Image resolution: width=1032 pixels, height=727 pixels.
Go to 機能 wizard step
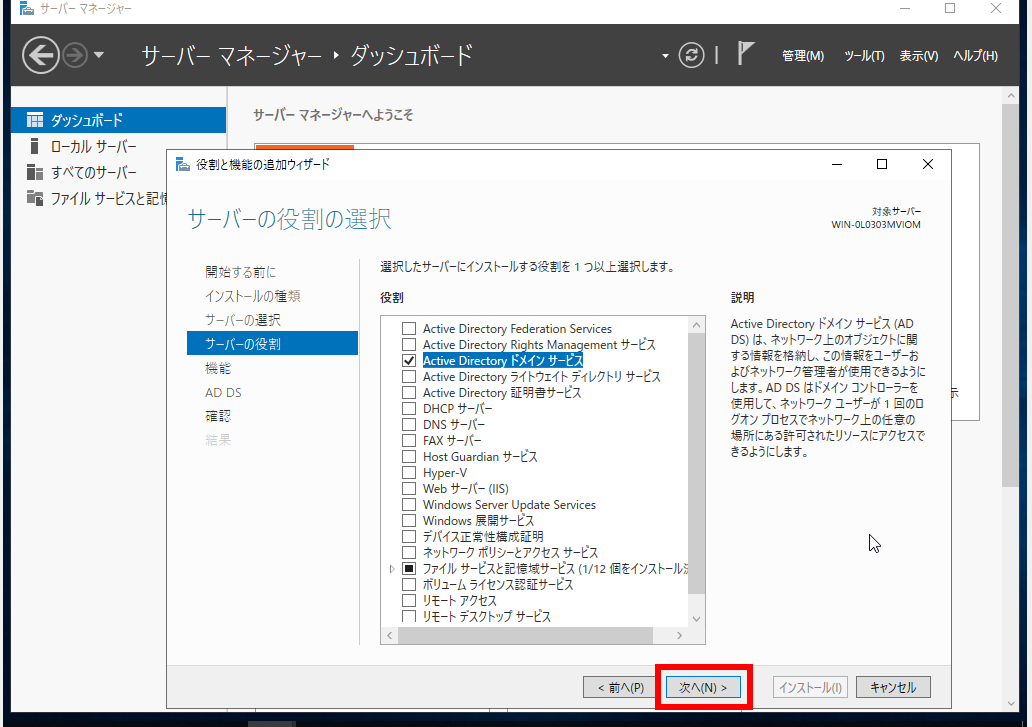218,368
